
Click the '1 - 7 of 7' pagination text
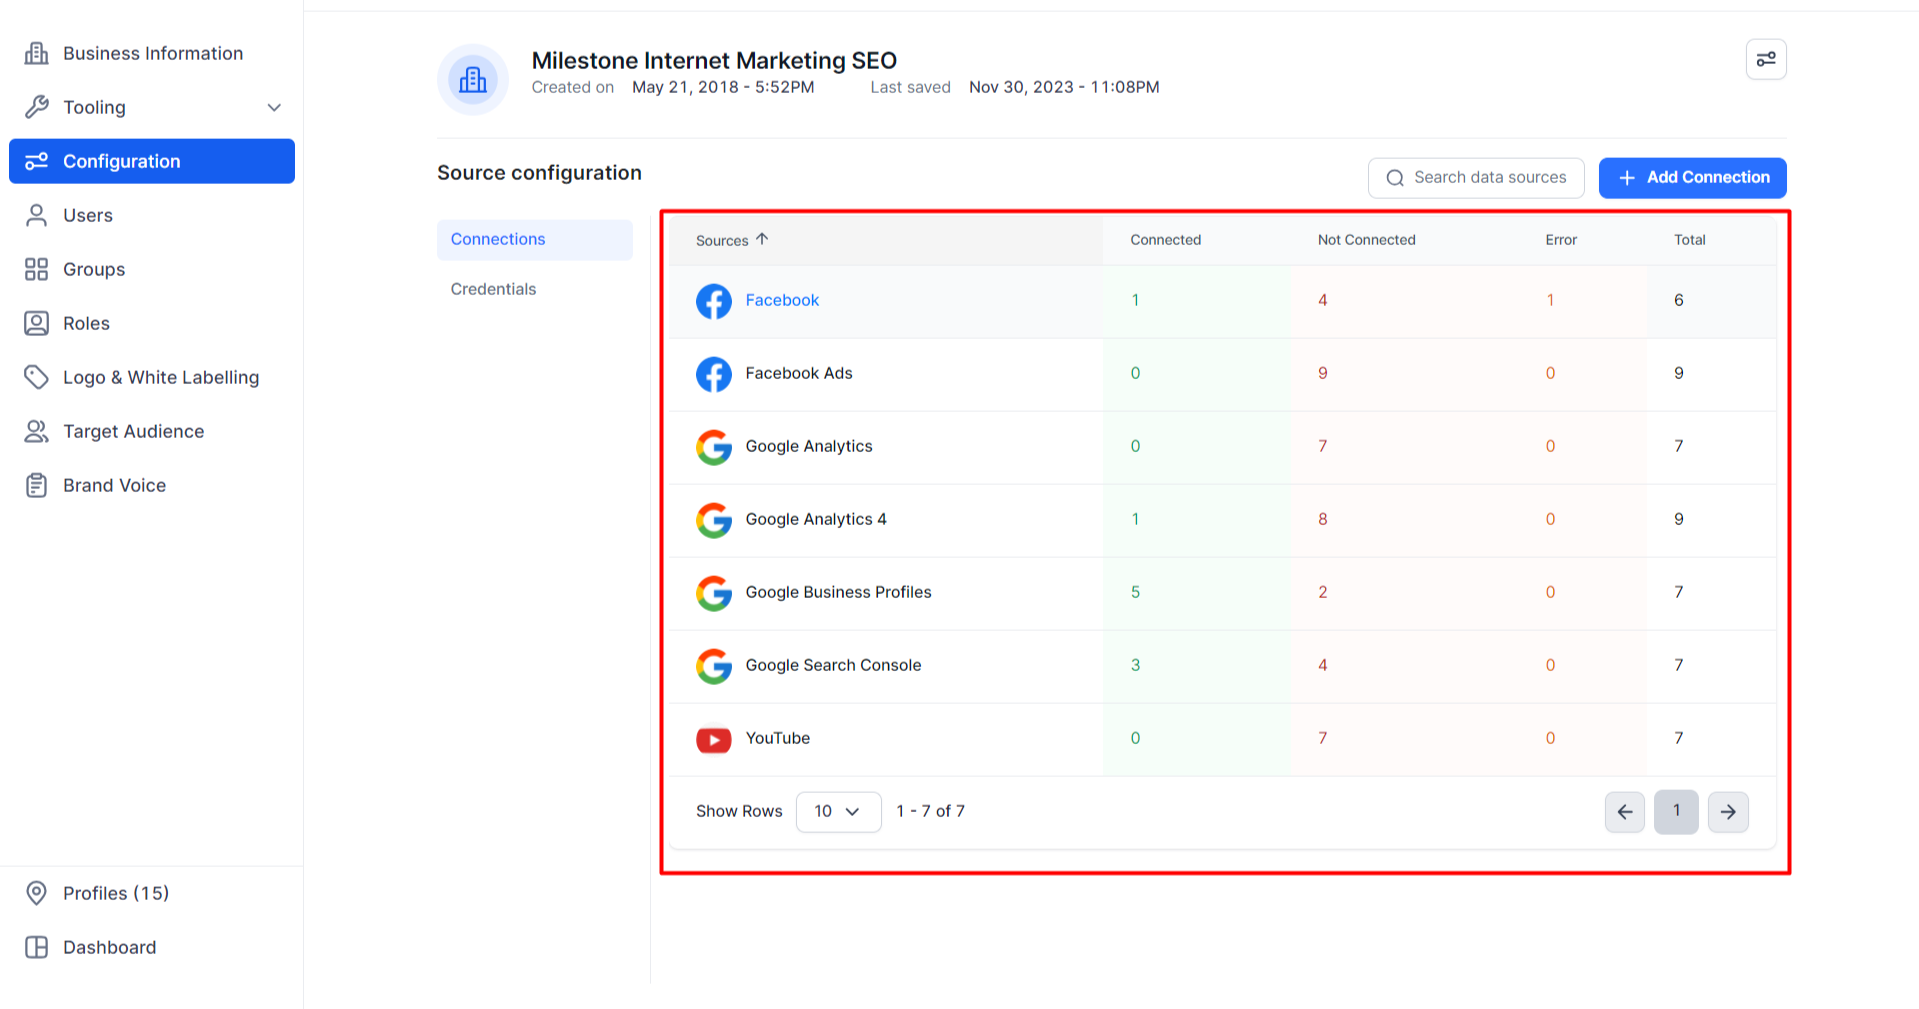point(931,811)
